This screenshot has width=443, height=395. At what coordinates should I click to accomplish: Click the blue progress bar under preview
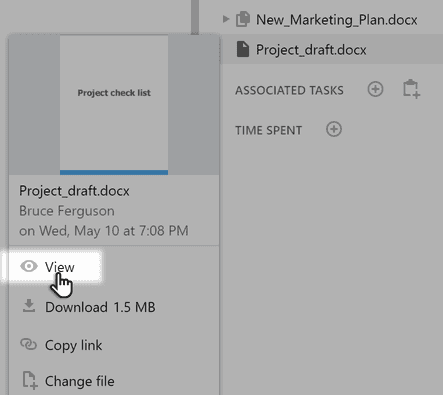click(114, 173)
